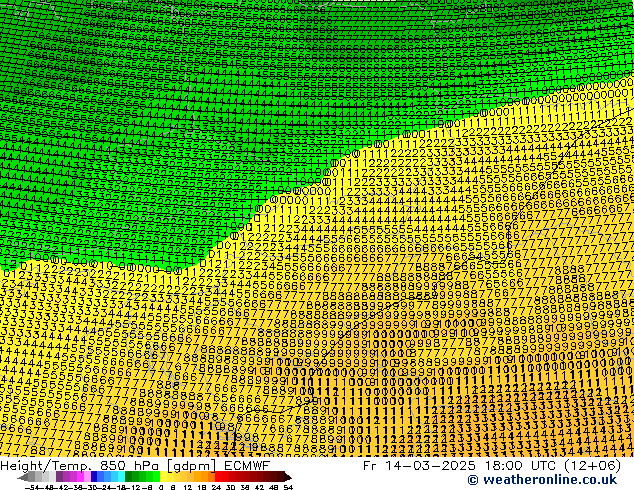Click the bright red legend swatch at 24
Image resolution: width=634 pixels, height=490 pixels.
coord(218,477)
